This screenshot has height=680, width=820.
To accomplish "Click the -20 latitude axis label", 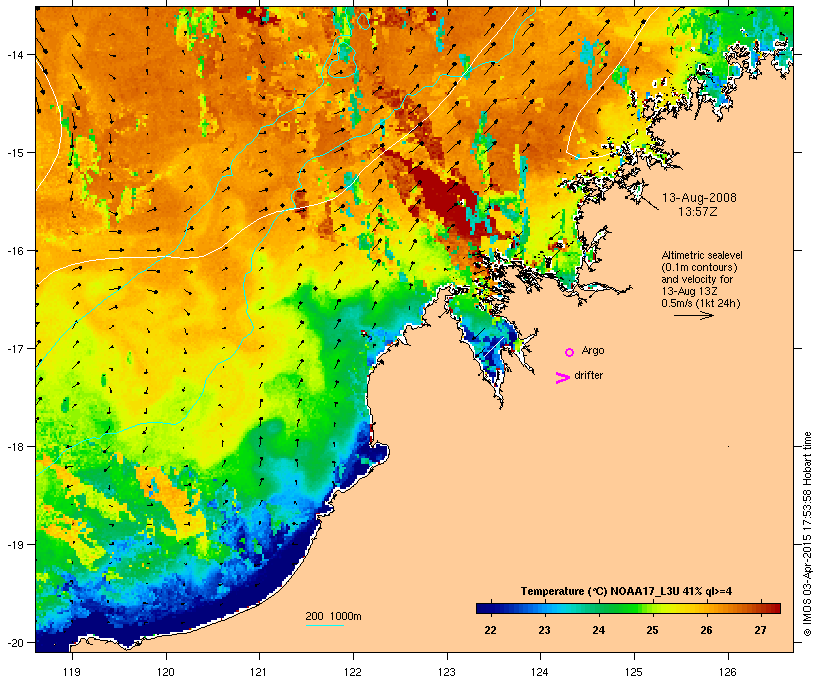I will click(x=14, y=643).
